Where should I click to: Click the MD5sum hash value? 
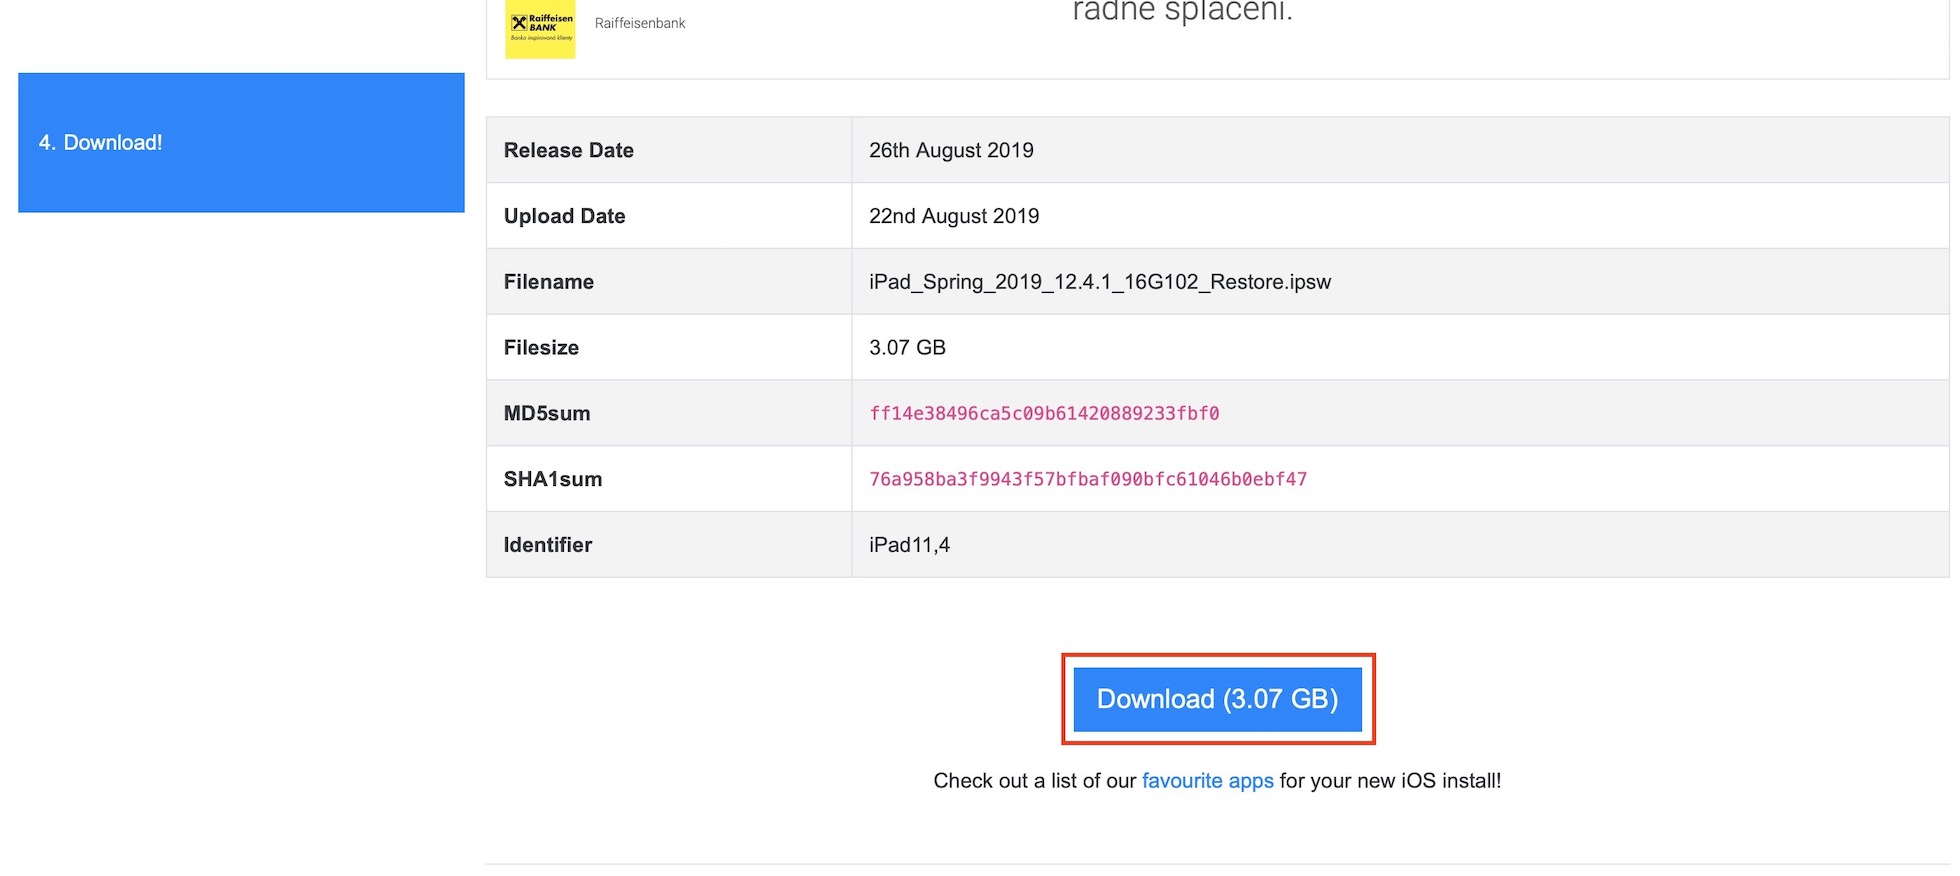tap(1044, 413)
